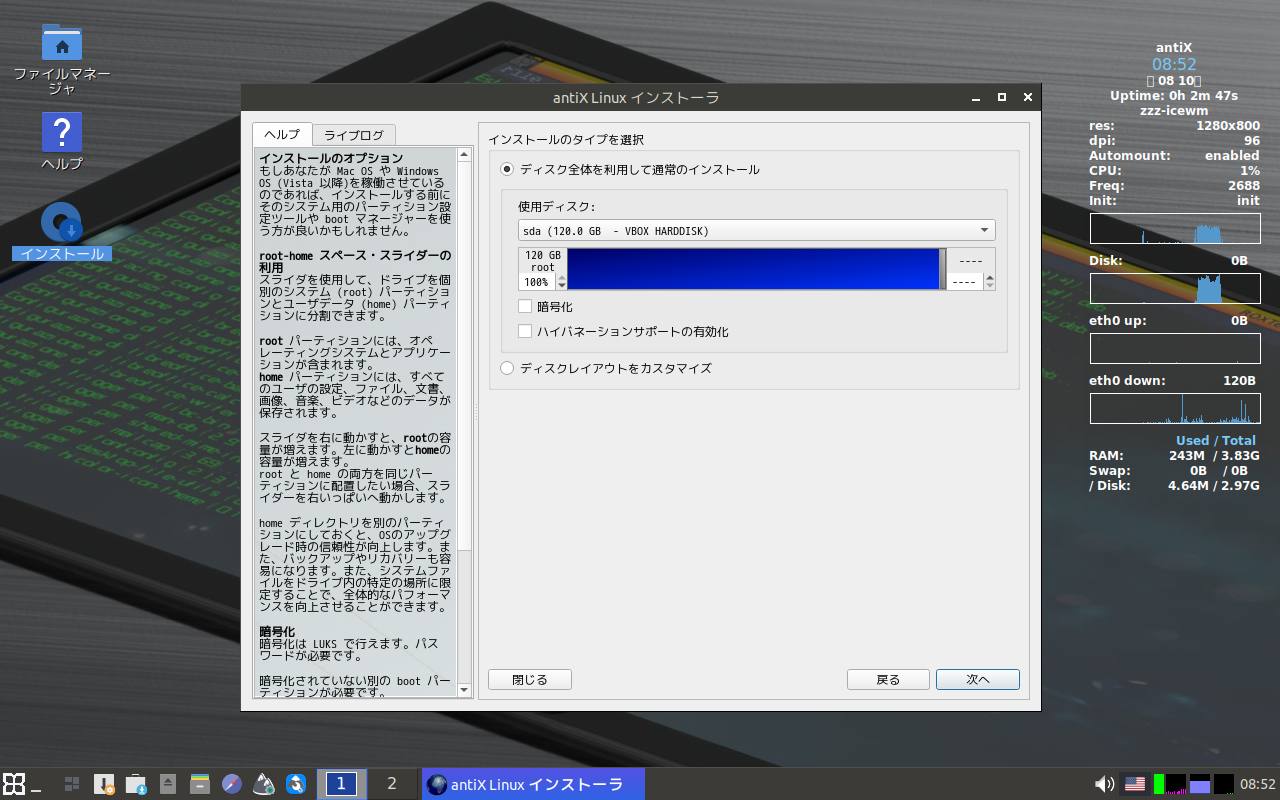This screenshot has width=1280, height=800.
Task: Click the 閉じる button
Action: [530, 680]
